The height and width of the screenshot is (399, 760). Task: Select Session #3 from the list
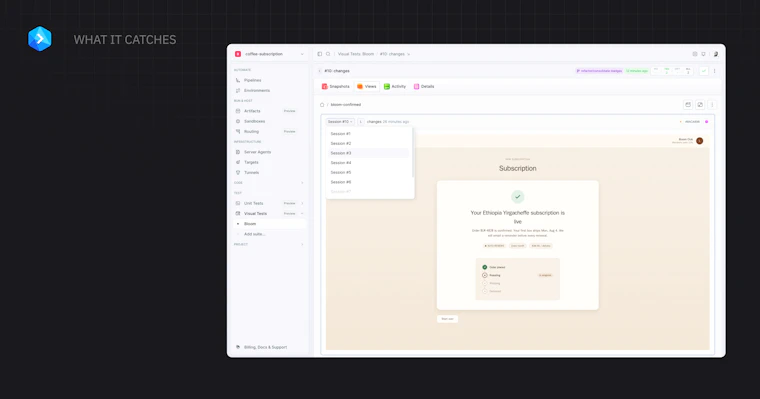(368, 153)
